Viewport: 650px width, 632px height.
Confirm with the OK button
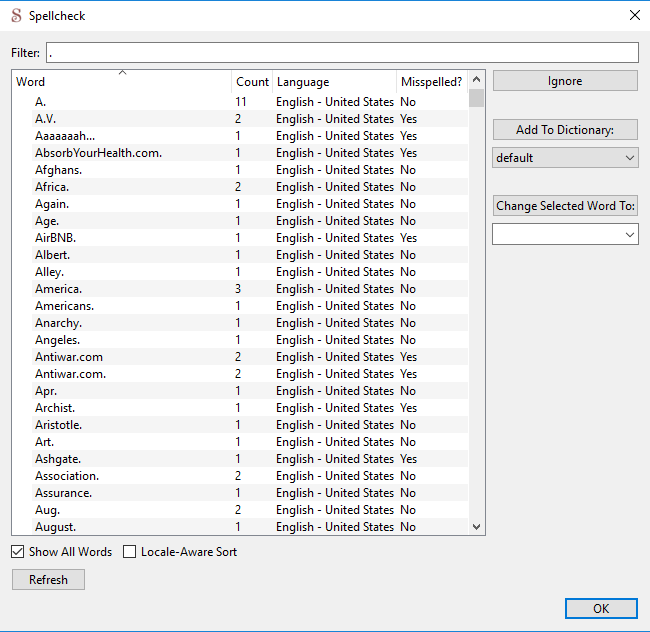point(600,609)
